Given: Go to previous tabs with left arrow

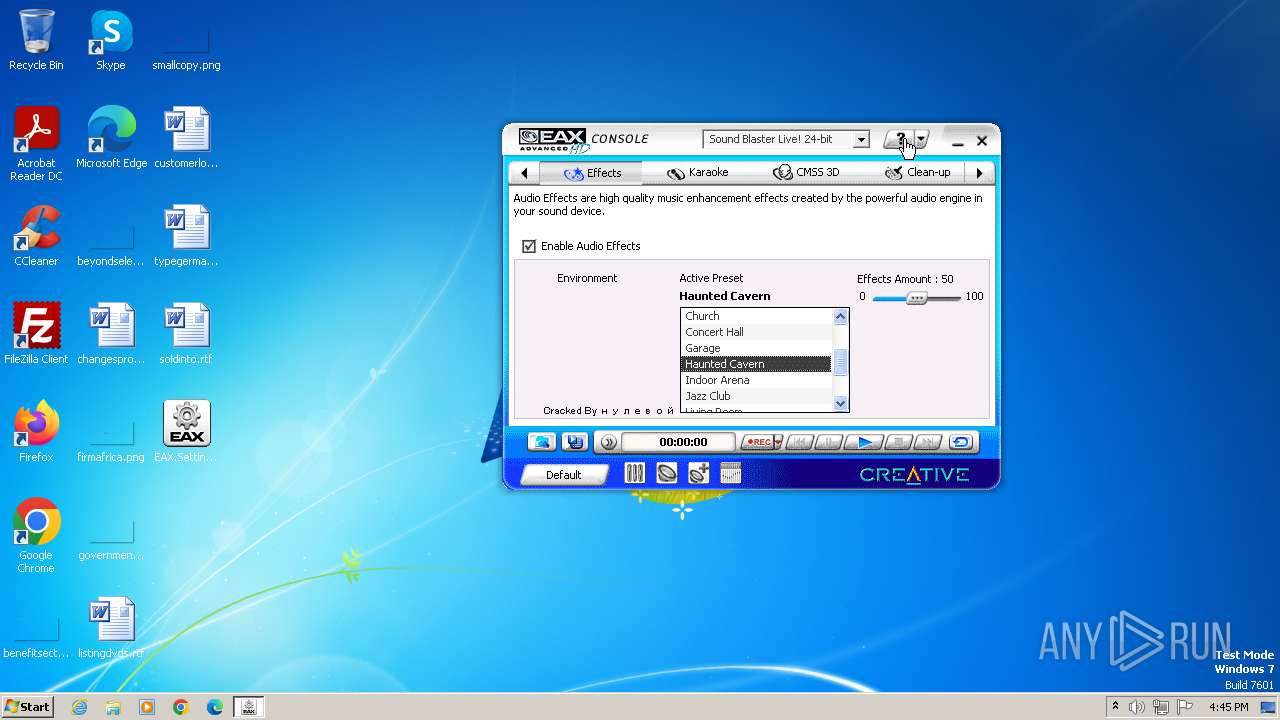Looking at the screenshot, I should pyautogui.click(x=524, y=173).
